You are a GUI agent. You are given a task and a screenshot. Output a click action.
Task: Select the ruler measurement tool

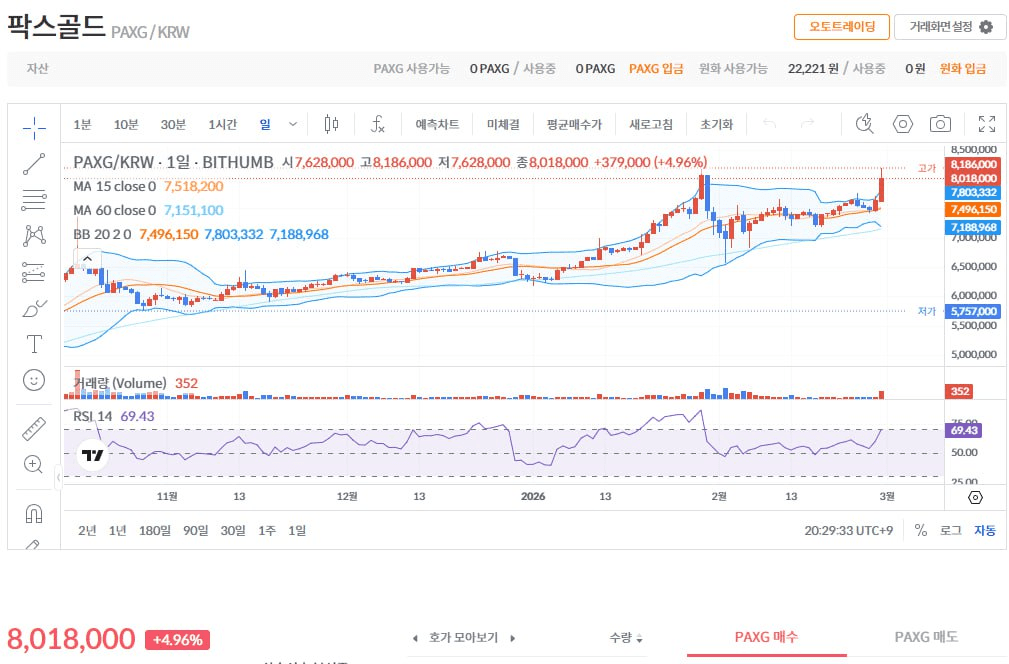click(33, 427)
